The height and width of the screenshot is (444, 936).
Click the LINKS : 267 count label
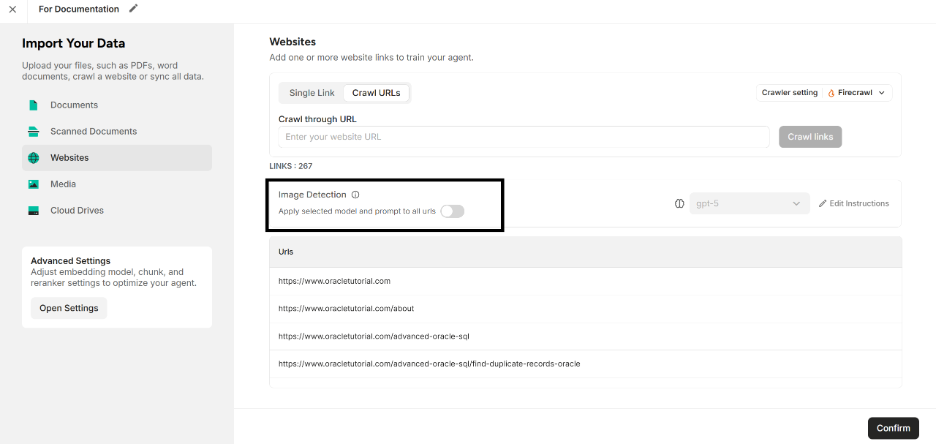point(291,166)
